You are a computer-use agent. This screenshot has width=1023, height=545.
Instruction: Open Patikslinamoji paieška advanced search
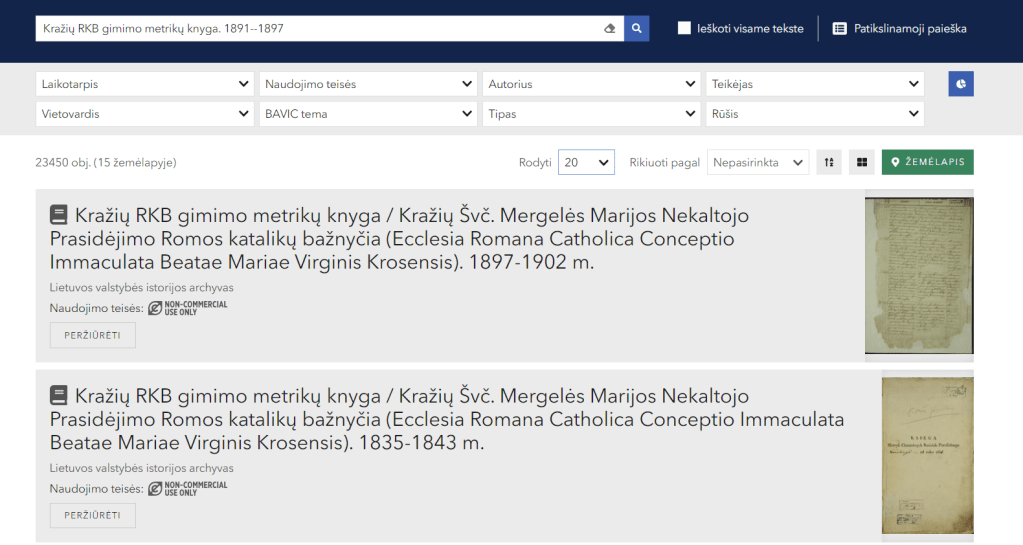click(899, 29)
